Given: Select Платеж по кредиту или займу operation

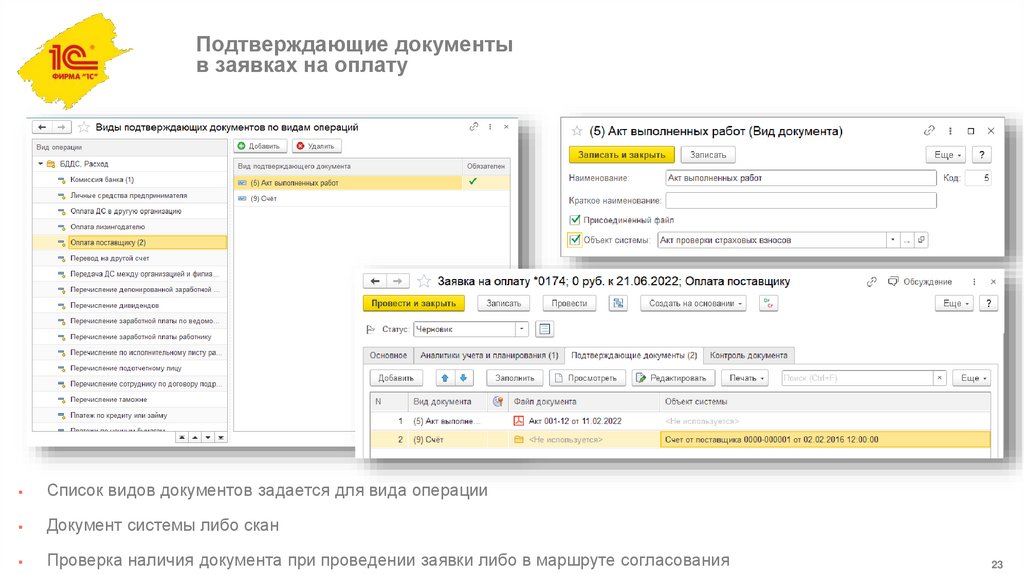Looking at the screenshot, I should click(118, 415).
